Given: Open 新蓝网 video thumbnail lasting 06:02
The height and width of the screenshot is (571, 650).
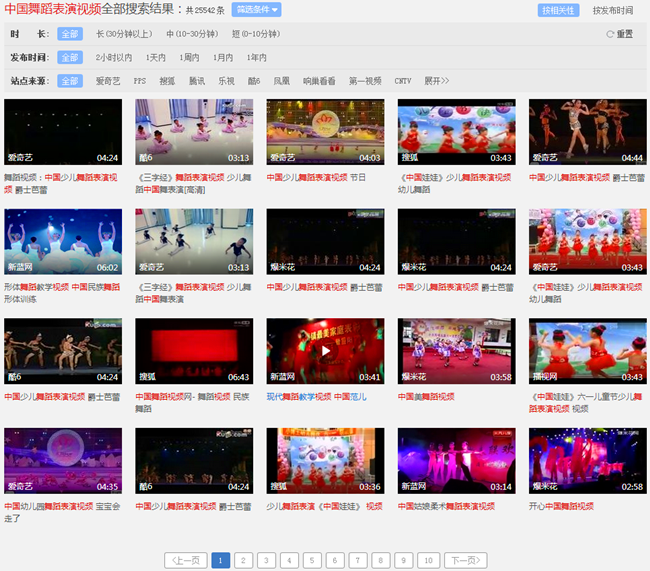Looking at the screenshot, I should tap(63, 241).
